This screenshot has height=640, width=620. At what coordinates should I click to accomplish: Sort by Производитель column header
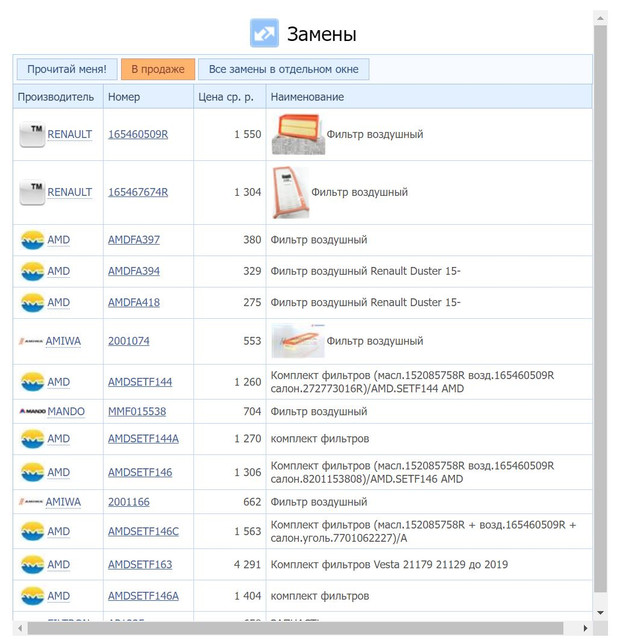point(56,97)
